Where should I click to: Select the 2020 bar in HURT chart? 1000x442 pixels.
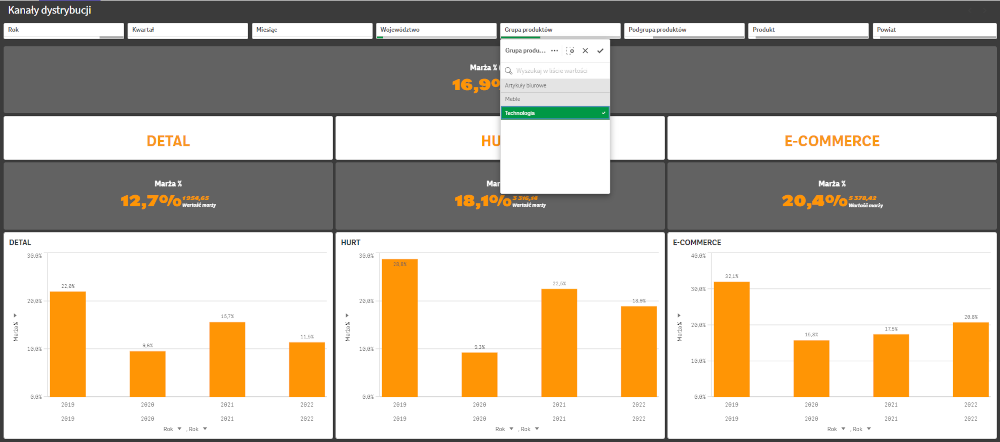[479, 374]
